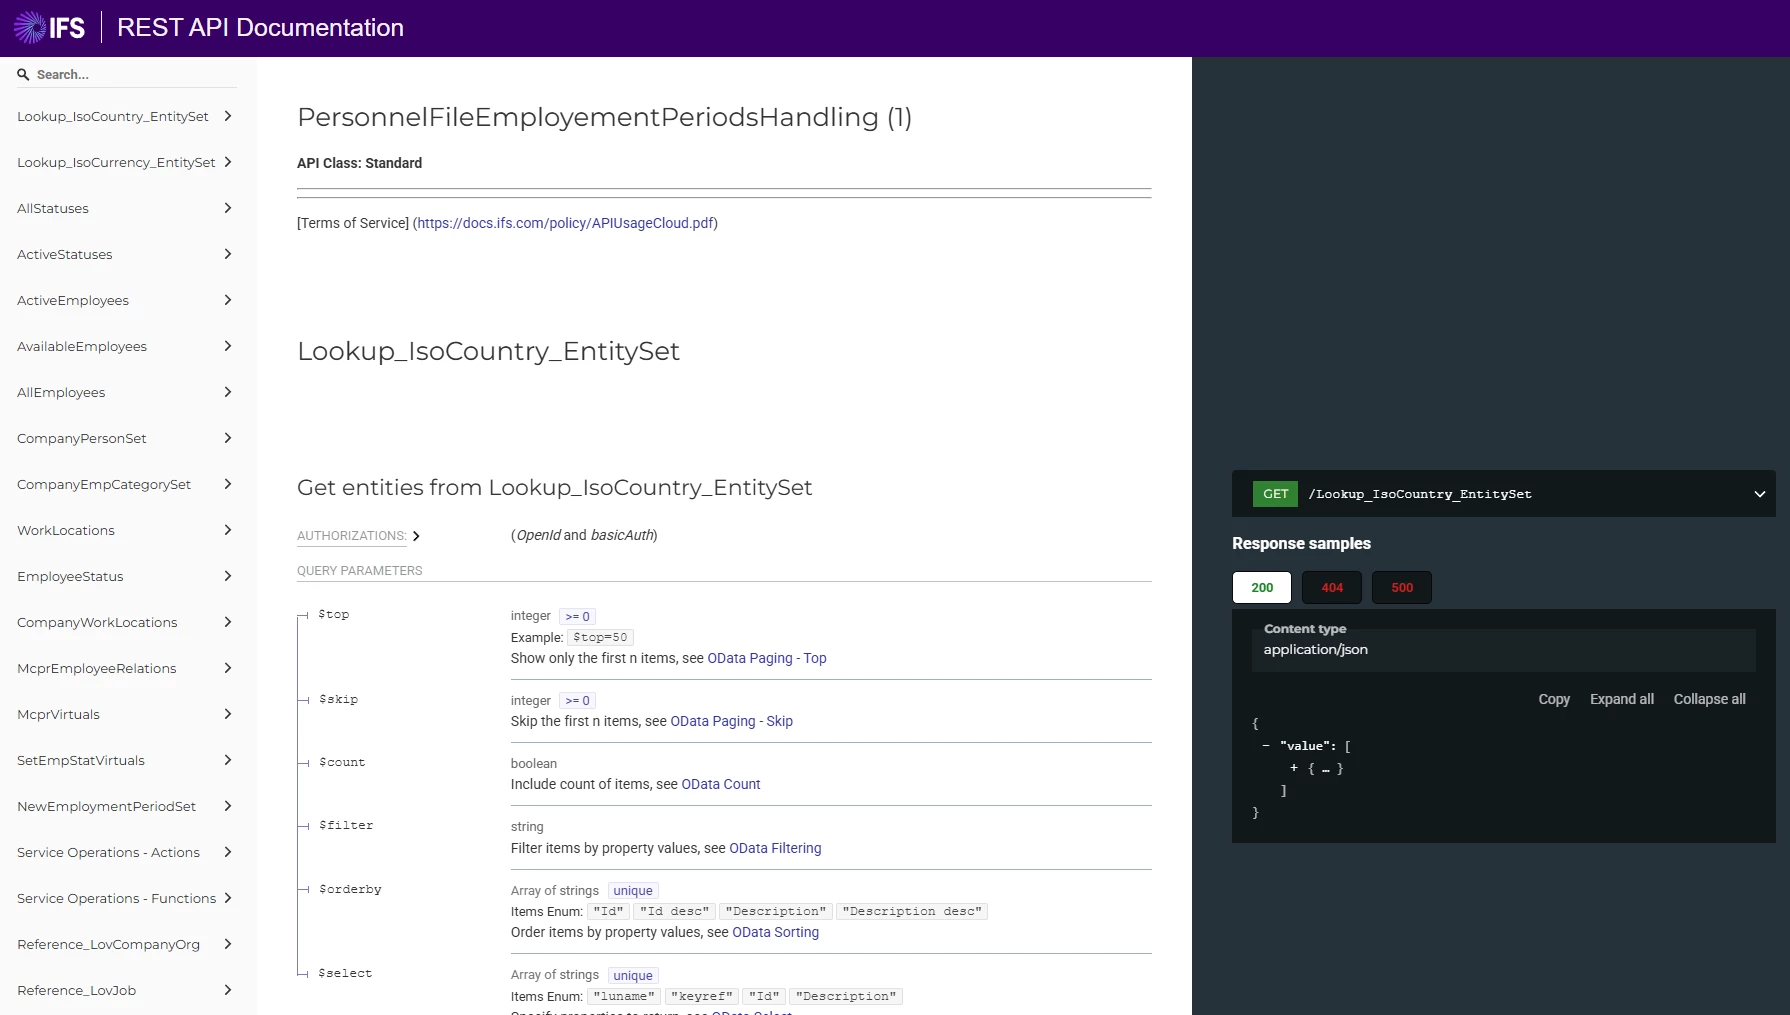Viewport: 1790px width, 1015px height.
Task: Click the $top=50 example value
Action: point(600,638)
